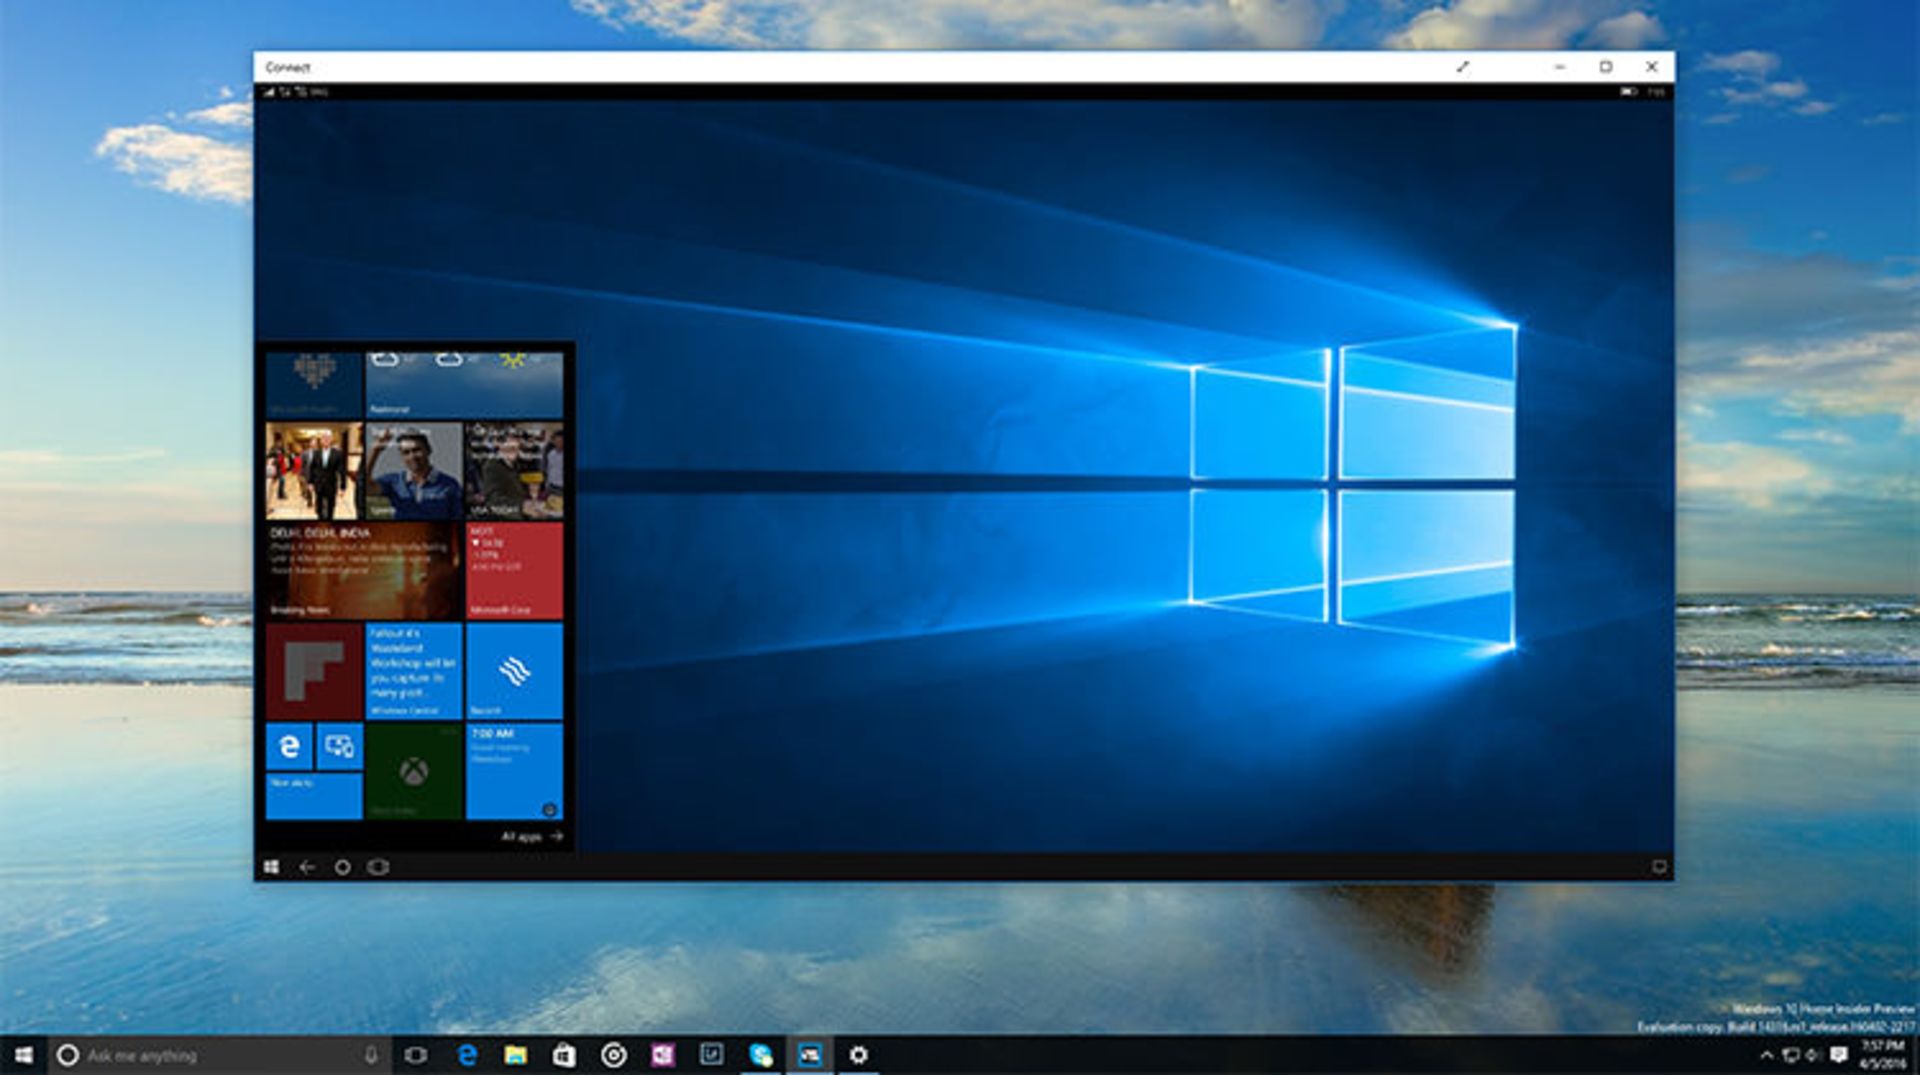This screenshot has width=1920, height=1075.
Task: Click the network icon in system tray
Action: pos(1790,1055)
